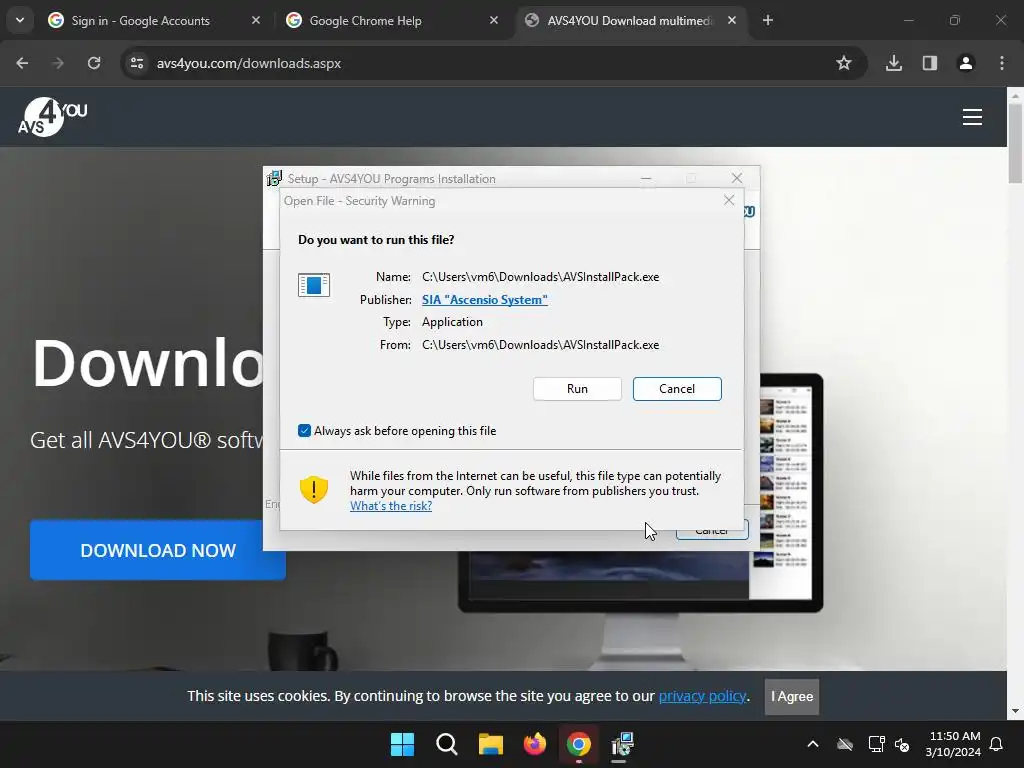The image size is (1024, 768).
Task: Switch to Google Chrome Help tab
Action: [x=366, y=21]
